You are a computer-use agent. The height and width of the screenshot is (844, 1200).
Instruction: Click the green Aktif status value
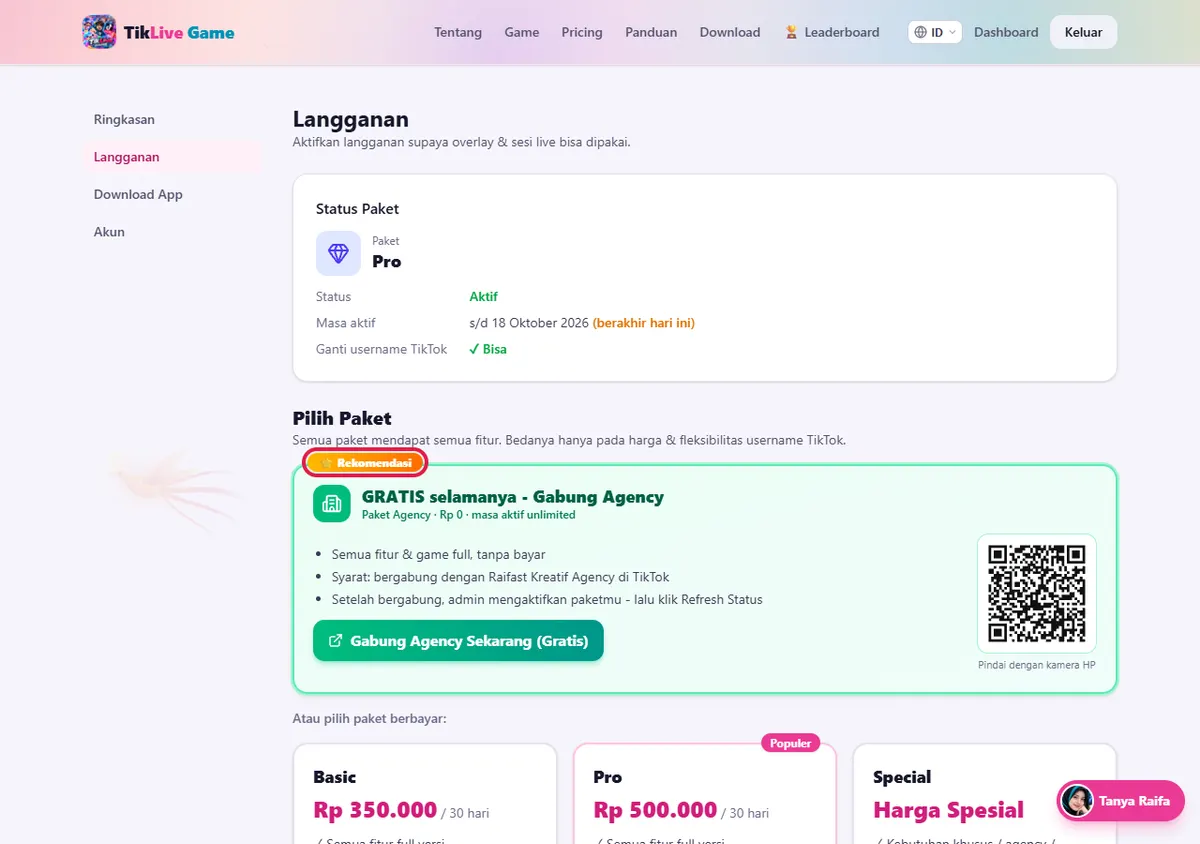coord(483,297)
